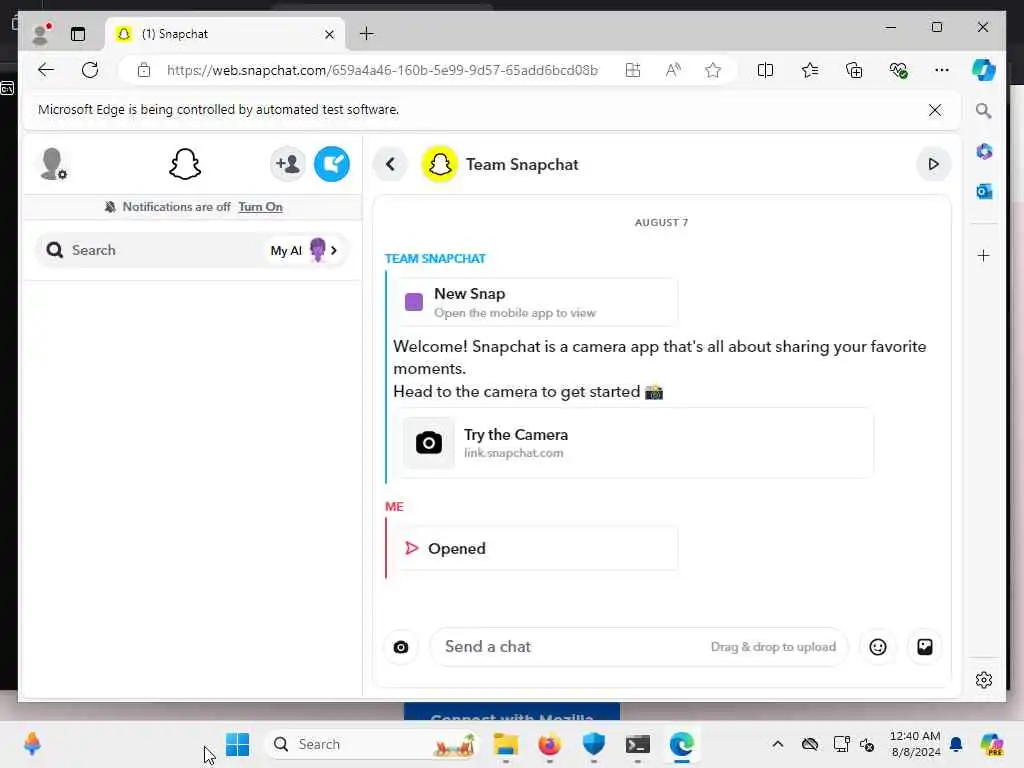Show hidden system tray icons

click(777, 744)
